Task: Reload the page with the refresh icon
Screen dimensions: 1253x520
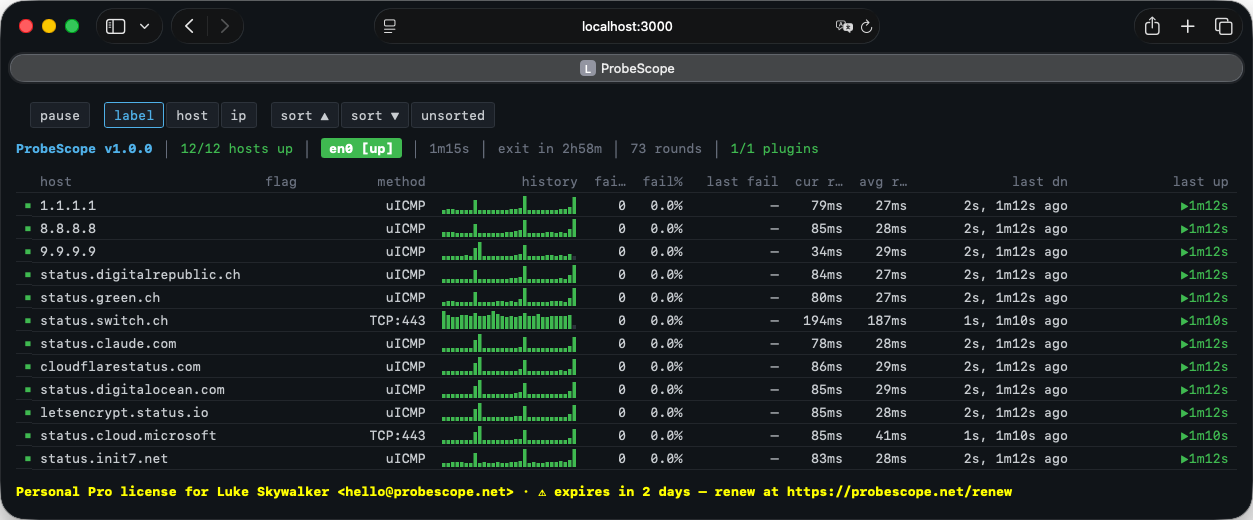Action: 867,27
